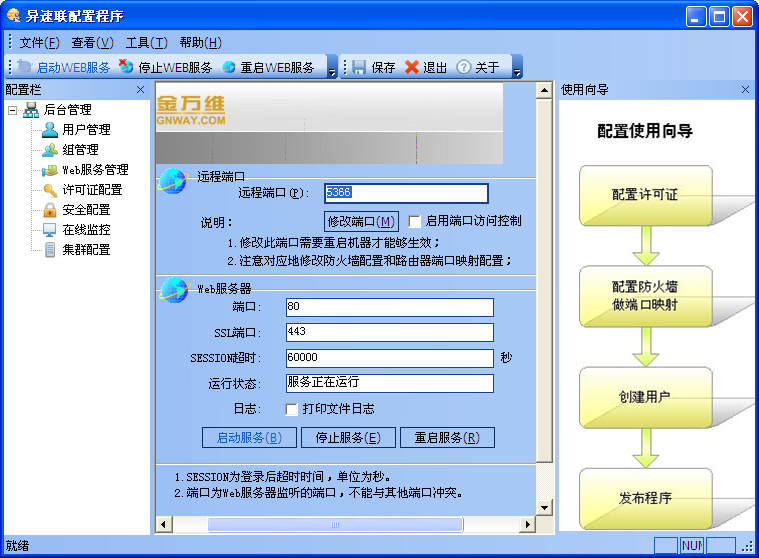Click the globe icon beside Web服务器 section

tap(174, 290)
